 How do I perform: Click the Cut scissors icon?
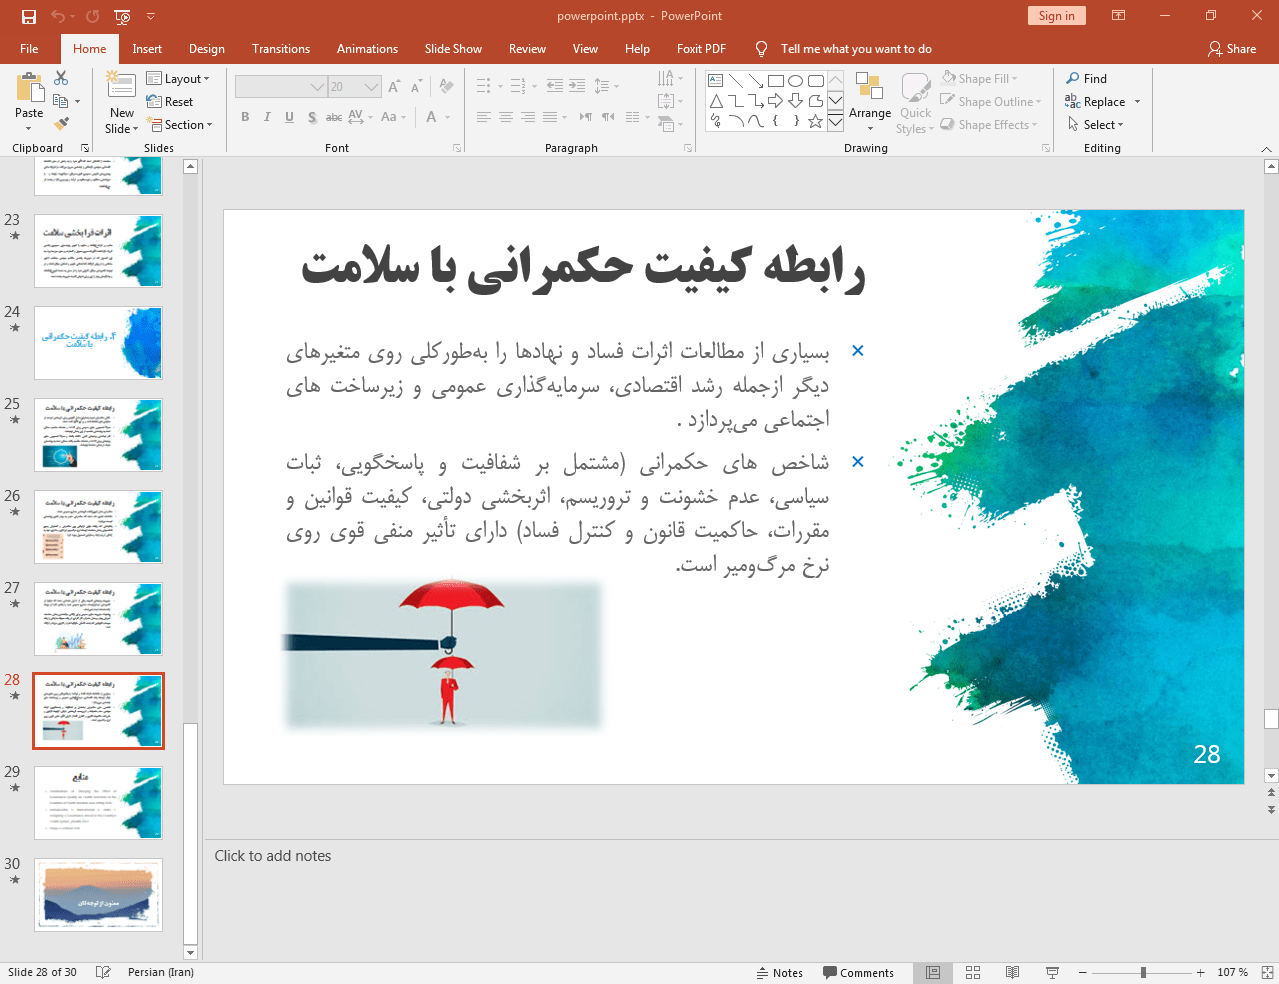pyautogui.click(x=61, y=78)
